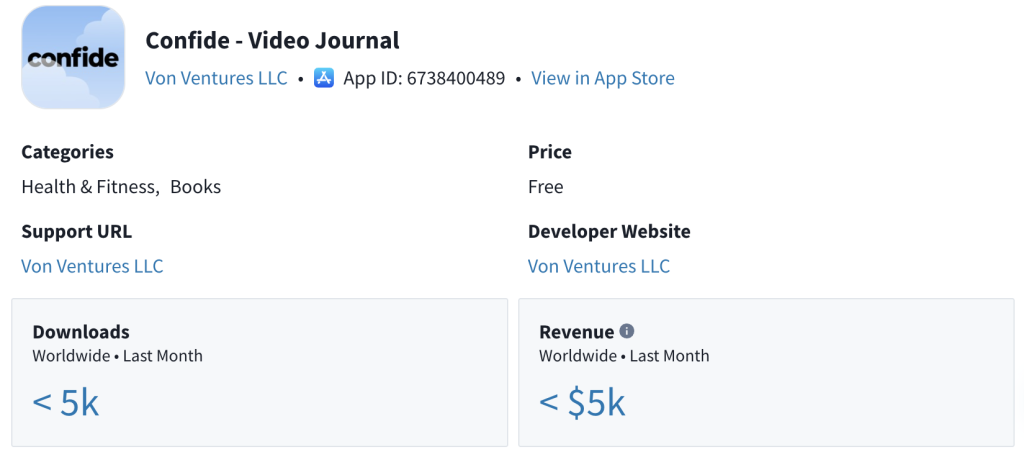The width and height of the screenshot is (1024, 457).
Task: Click the Revenue info icon
Action: click(627, 331)
